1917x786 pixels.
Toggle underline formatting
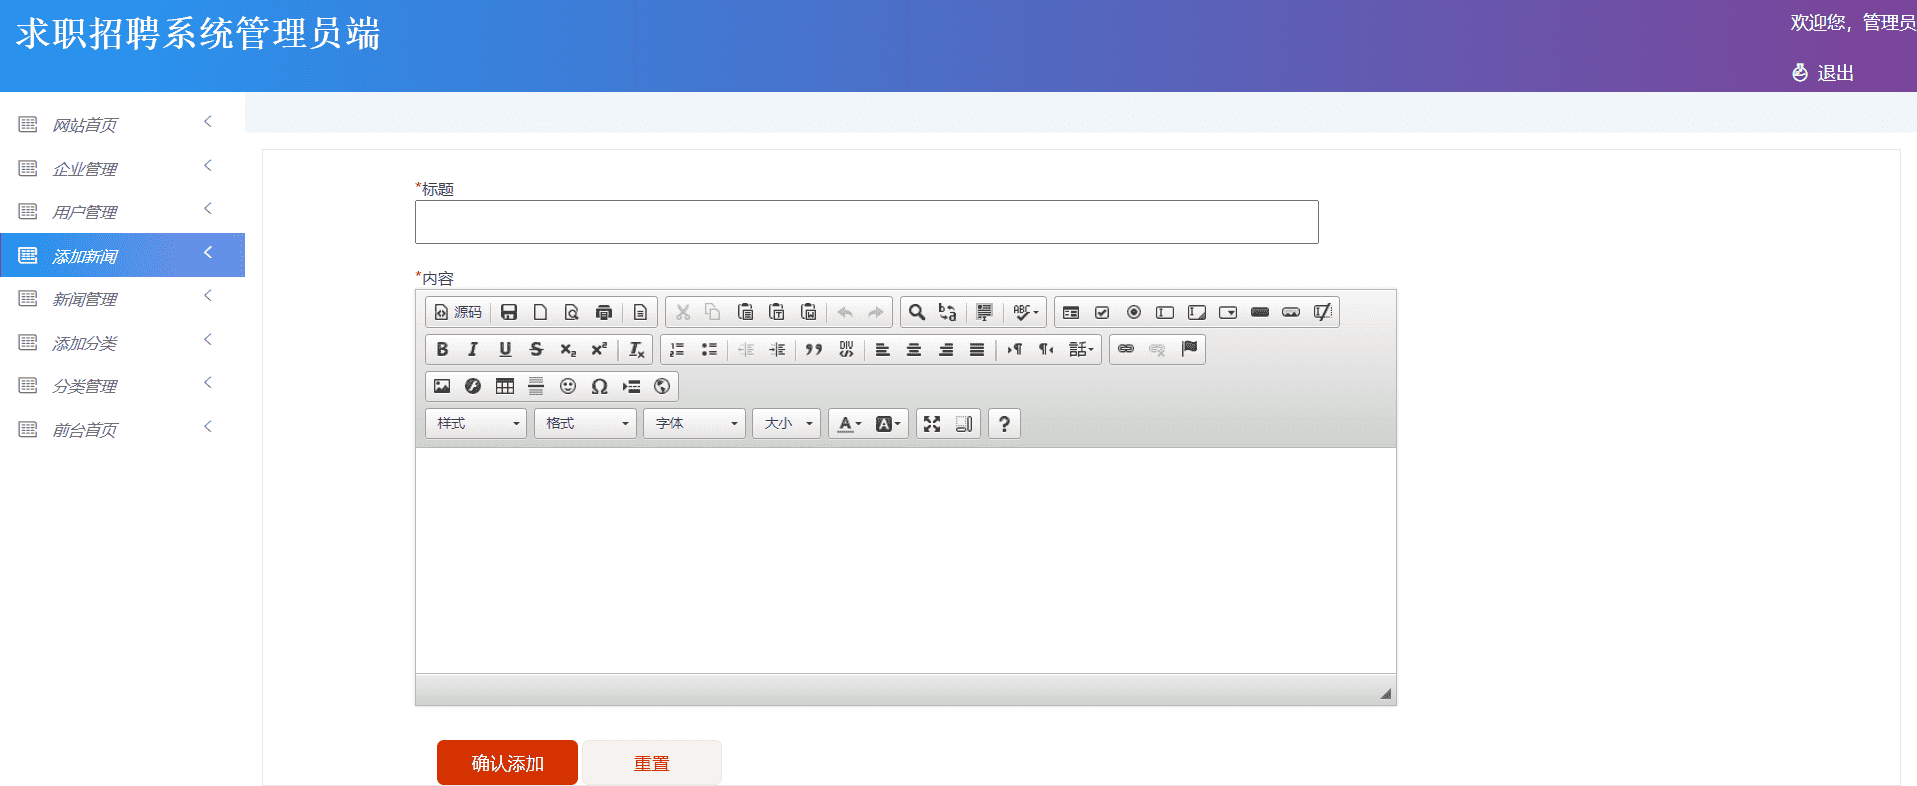[505, 349]
